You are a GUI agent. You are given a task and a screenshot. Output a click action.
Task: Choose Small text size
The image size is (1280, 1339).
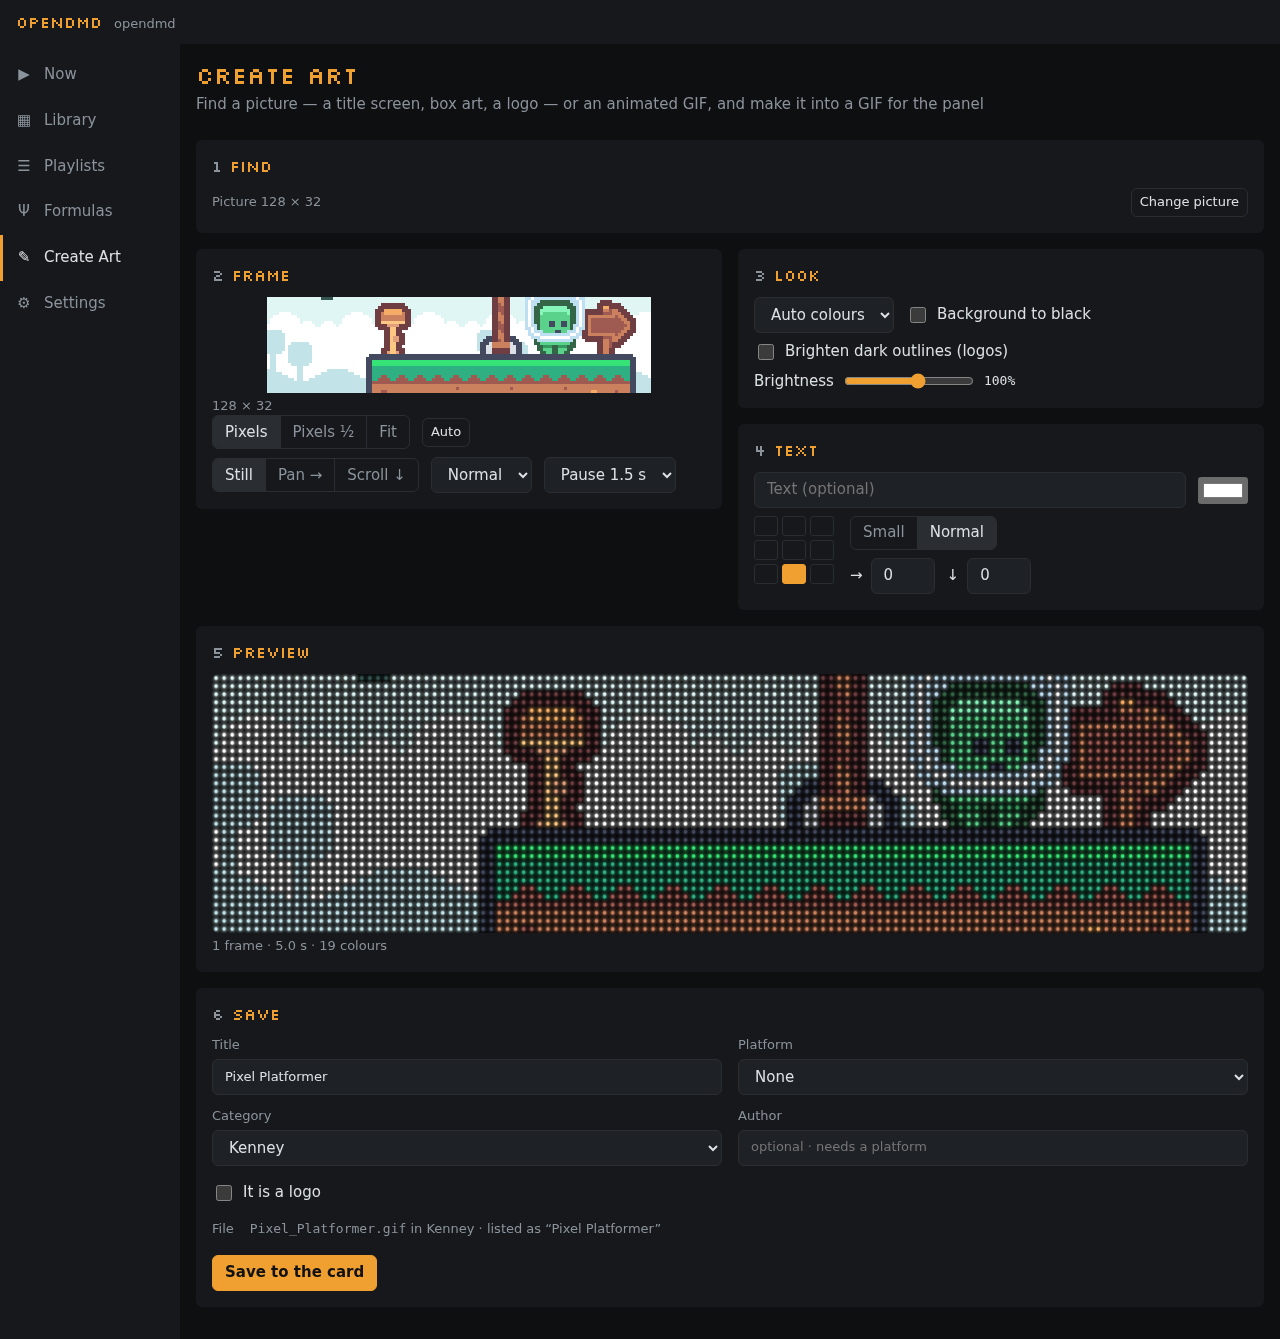(884, 533)
